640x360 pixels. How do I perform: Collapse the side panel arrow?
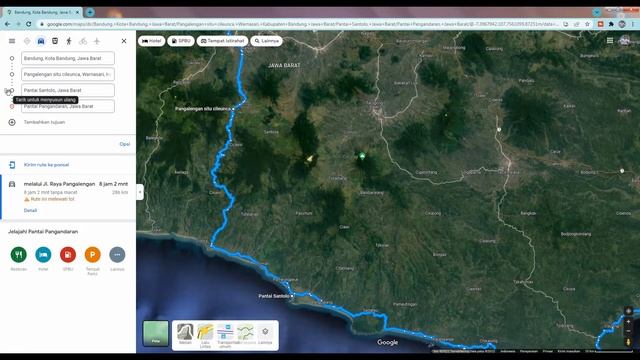[x=140, y=192]
